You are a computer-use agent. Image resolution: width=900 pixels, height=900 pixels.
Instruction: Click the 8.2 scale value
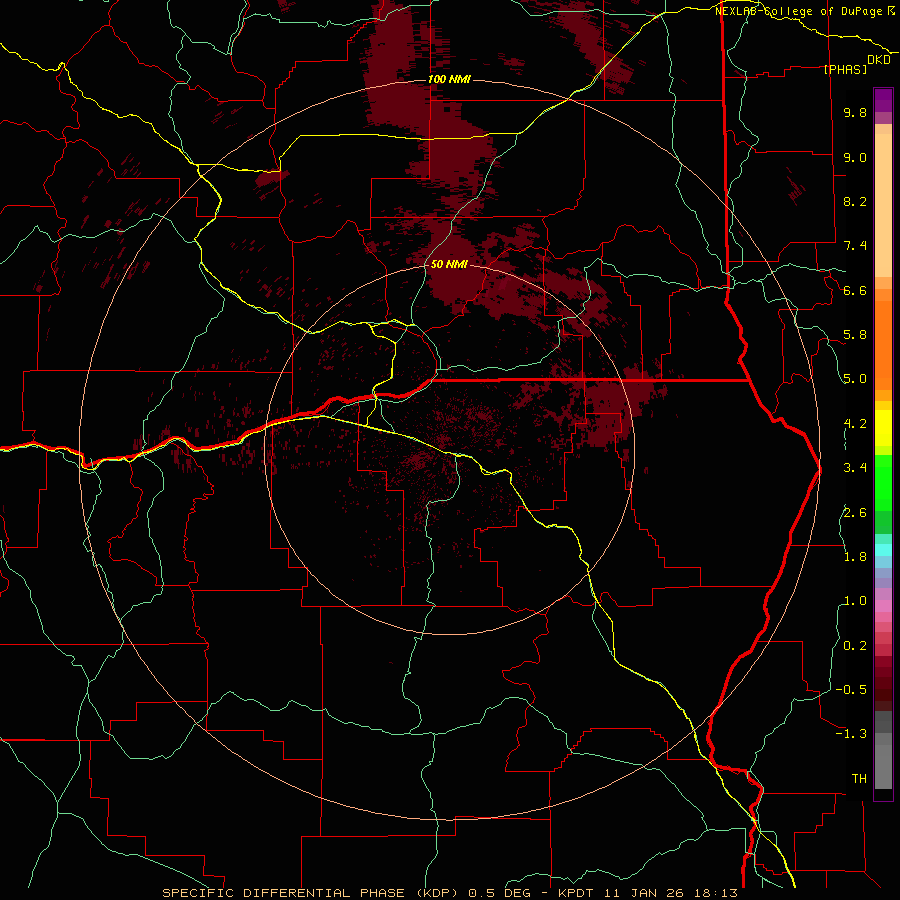coord(855,201)
